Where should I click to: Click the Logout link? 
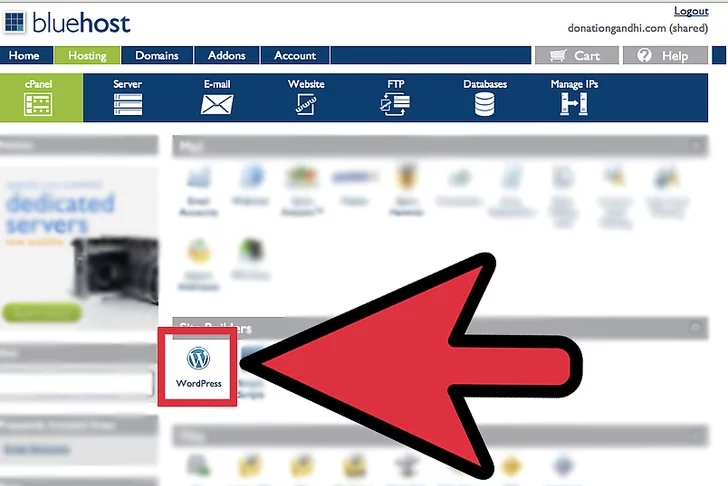690,11
